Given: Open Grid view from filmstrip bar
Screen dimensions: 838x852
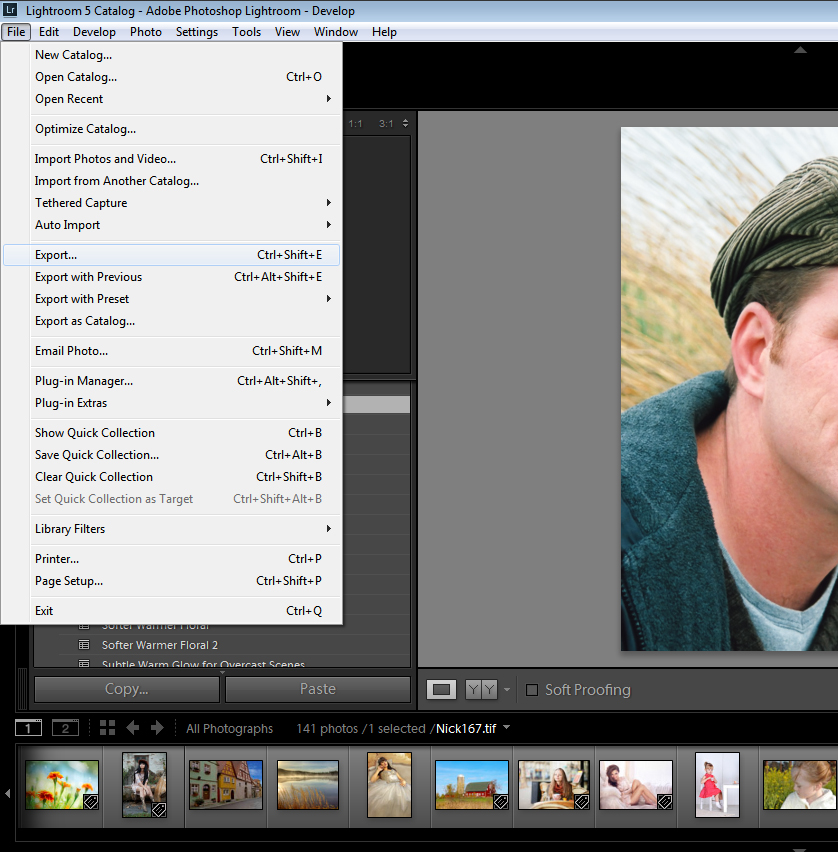Looking at the screenshot, I should (x=107, y=728).
